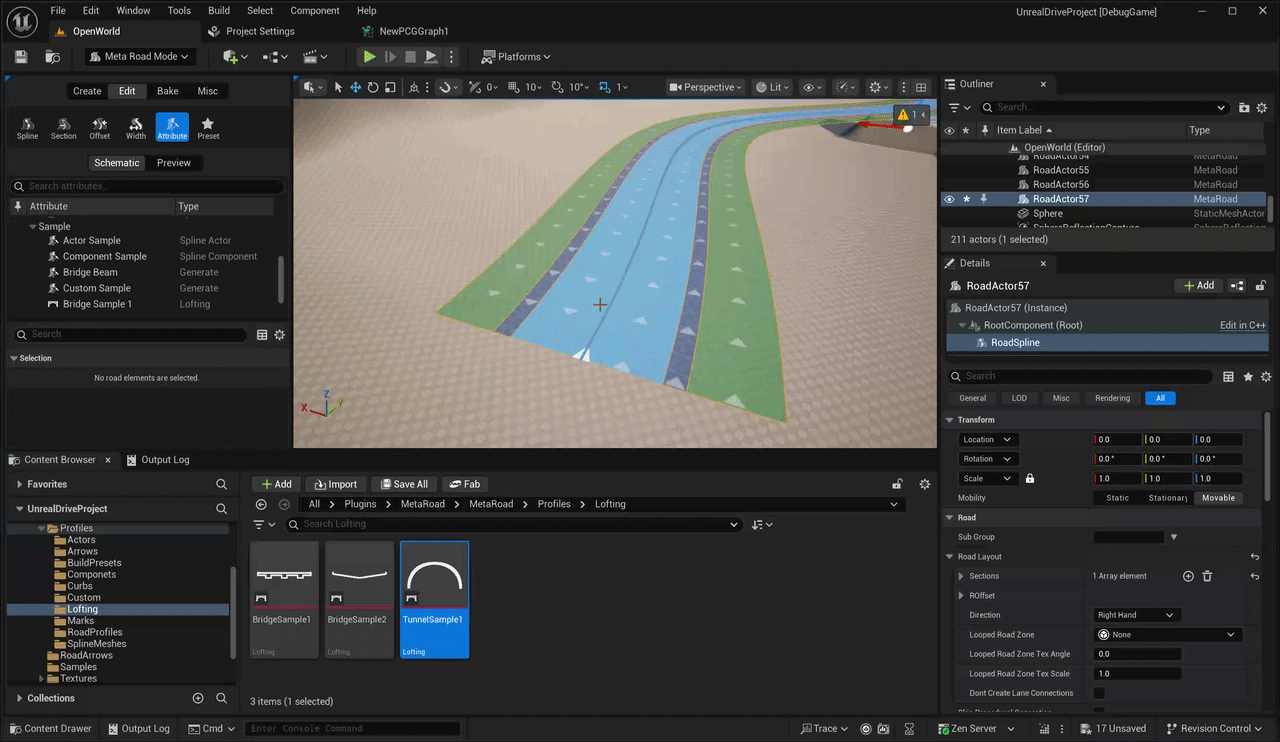The width and height of the screenshot is (1280, 742).
Task: Toggle visibility eye for RoadActor57
Action: point(949,199)
